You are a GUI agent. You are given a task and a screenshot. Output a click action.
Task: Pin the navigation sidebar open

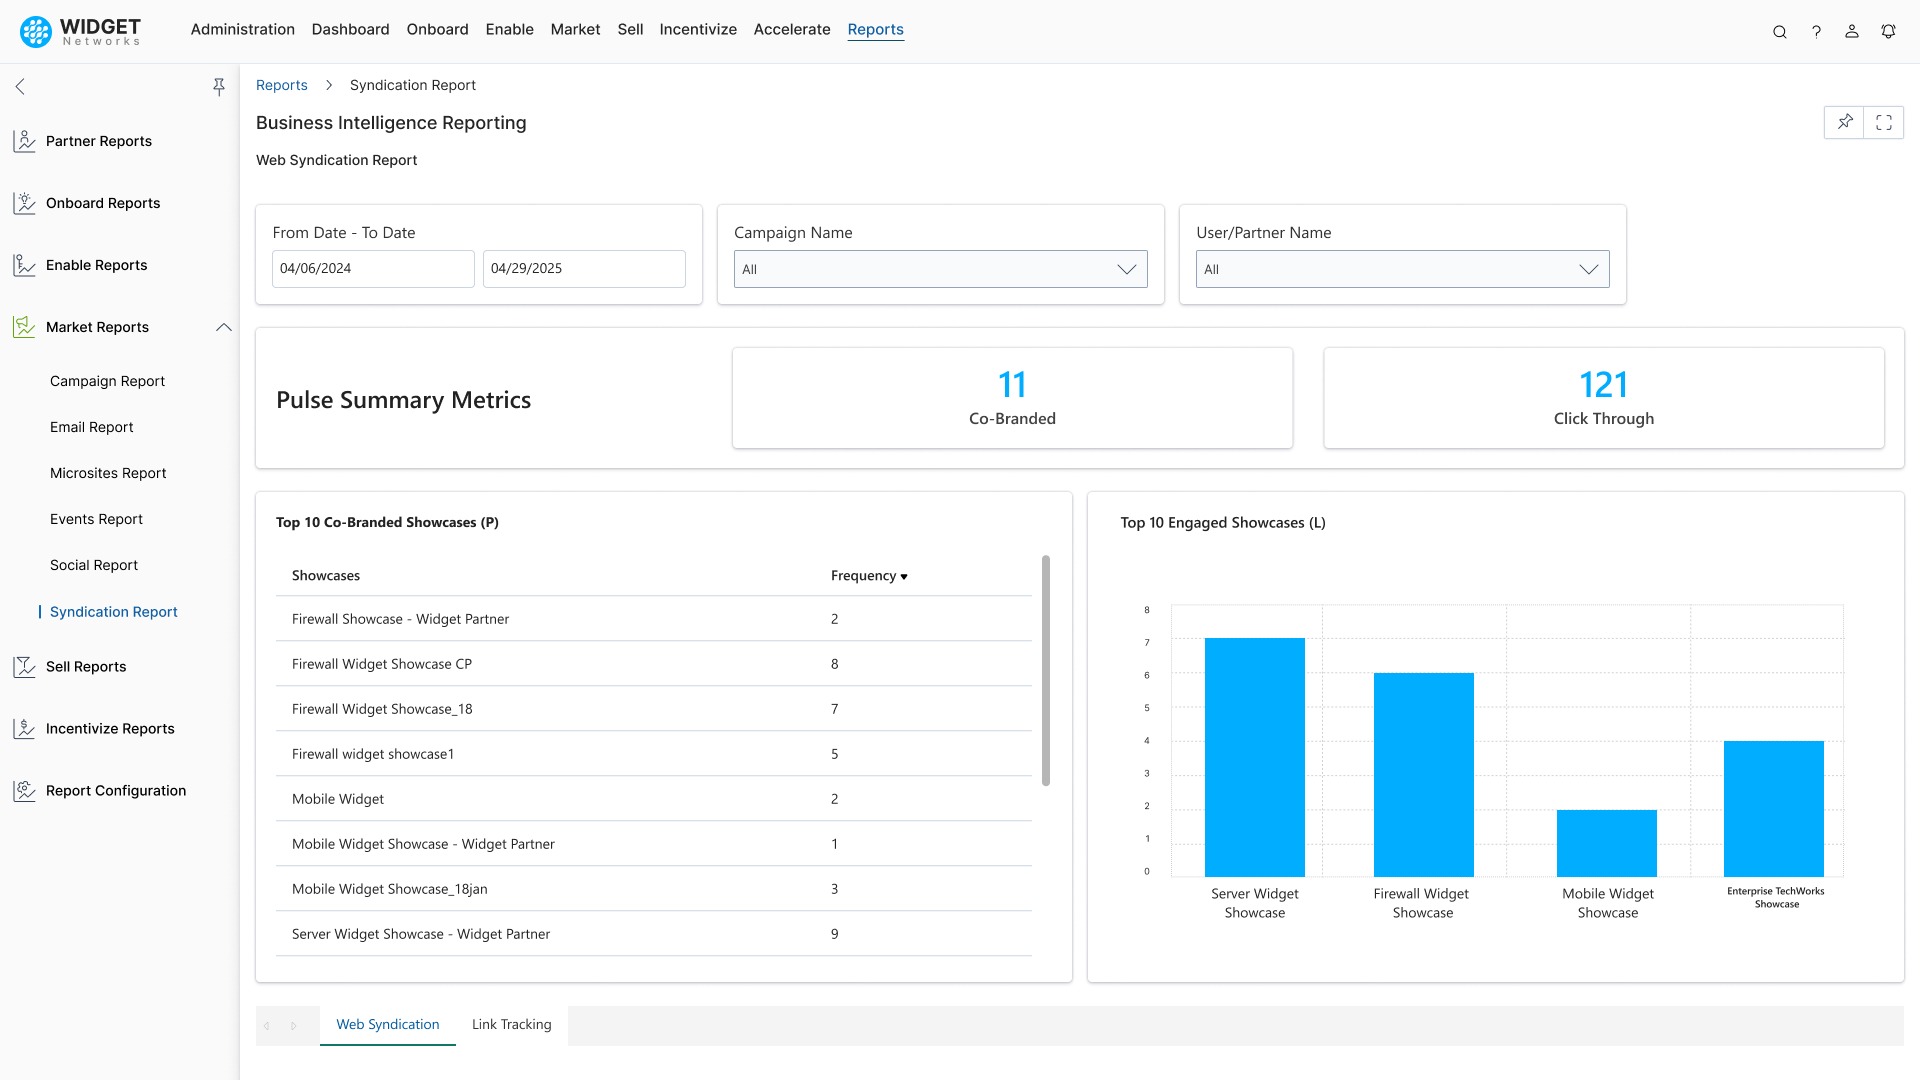coord(219,87)
